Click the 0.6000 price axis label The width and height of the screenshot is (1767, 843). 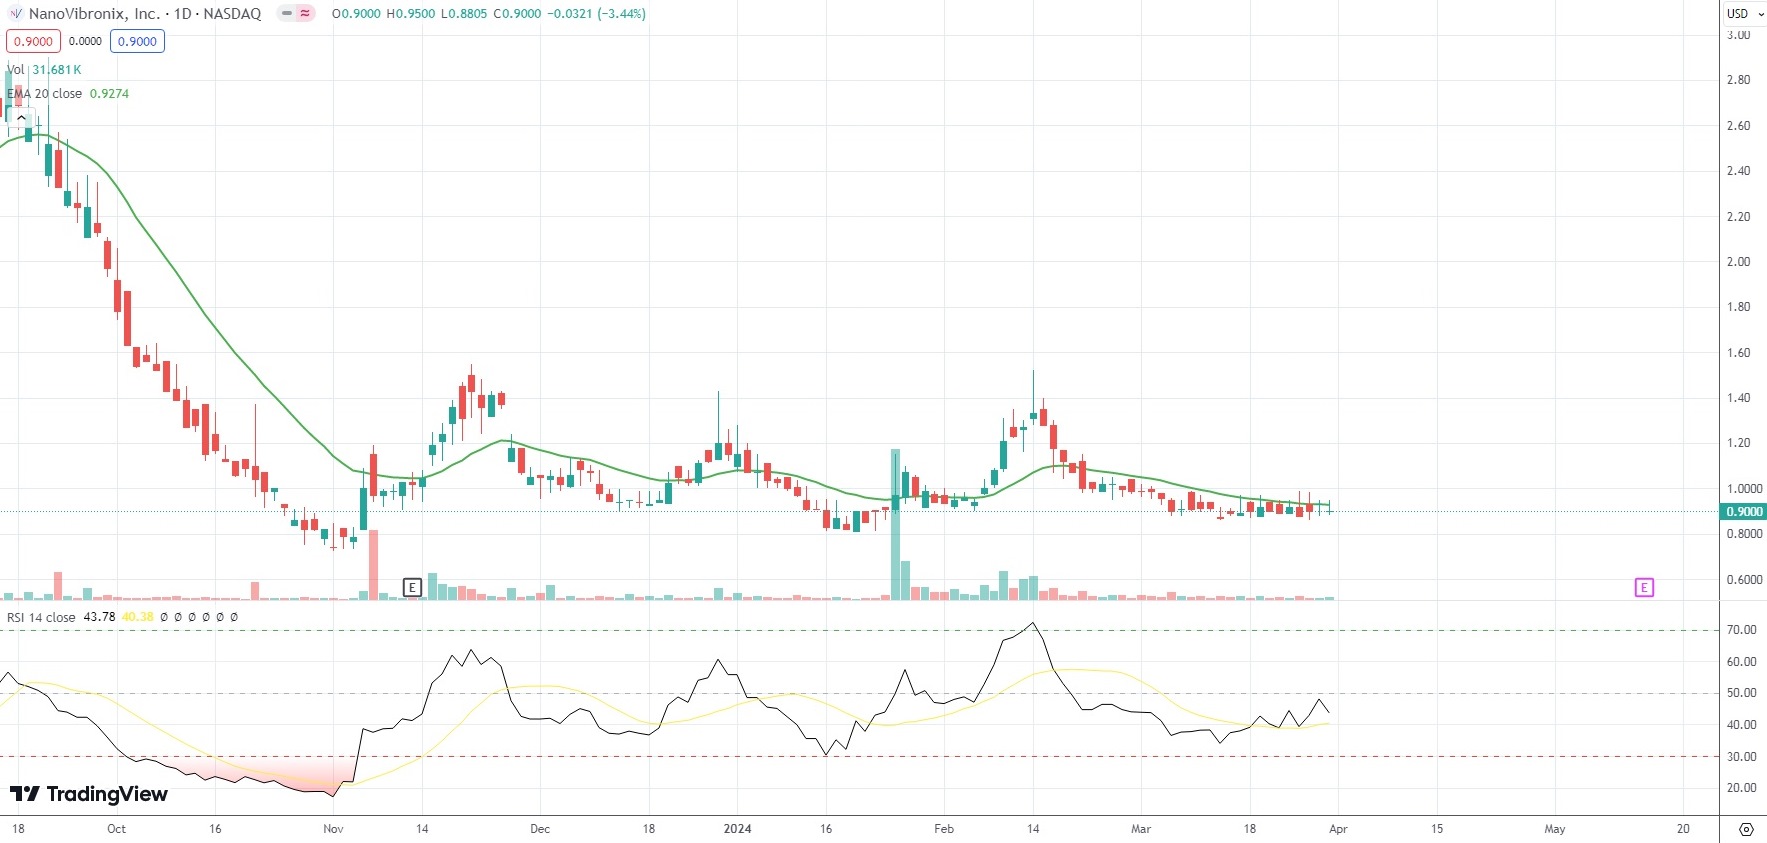pos(1744,580)
